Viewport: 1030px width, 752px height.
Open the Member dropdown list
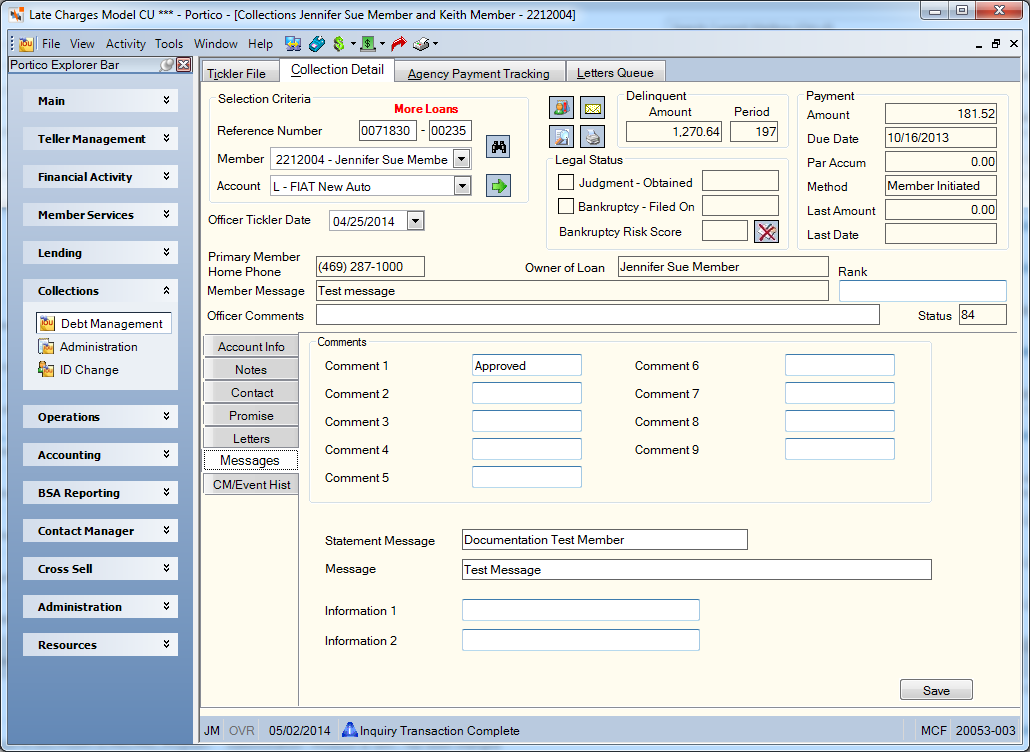point(462,159)
